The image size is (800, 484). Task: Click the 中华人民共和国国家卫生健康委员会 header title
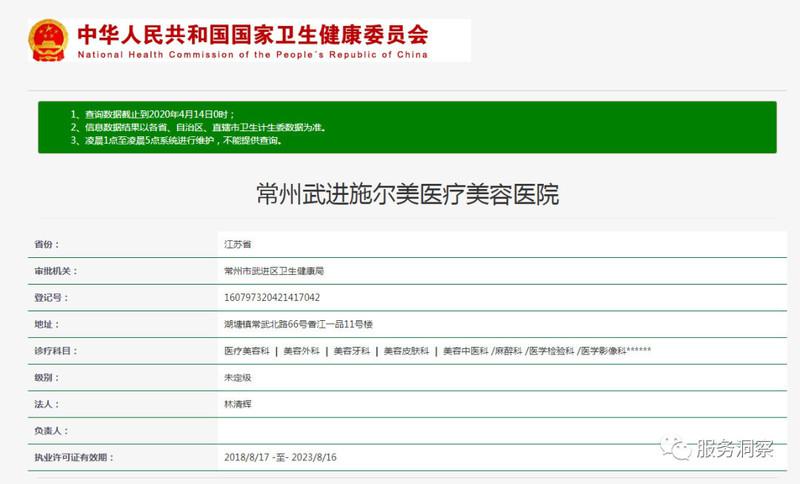pyautogui.click(x=252, y=34)
